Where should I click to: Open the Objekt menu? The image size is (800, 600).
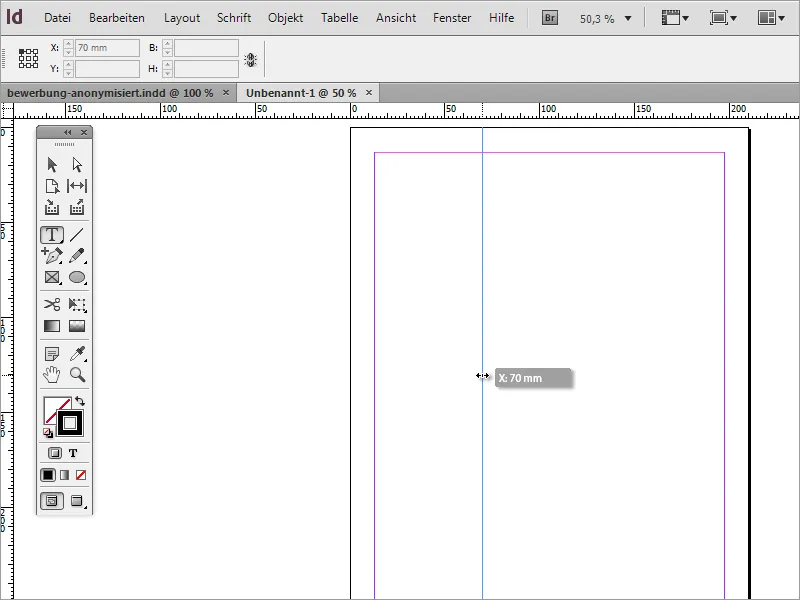point(285,18)
